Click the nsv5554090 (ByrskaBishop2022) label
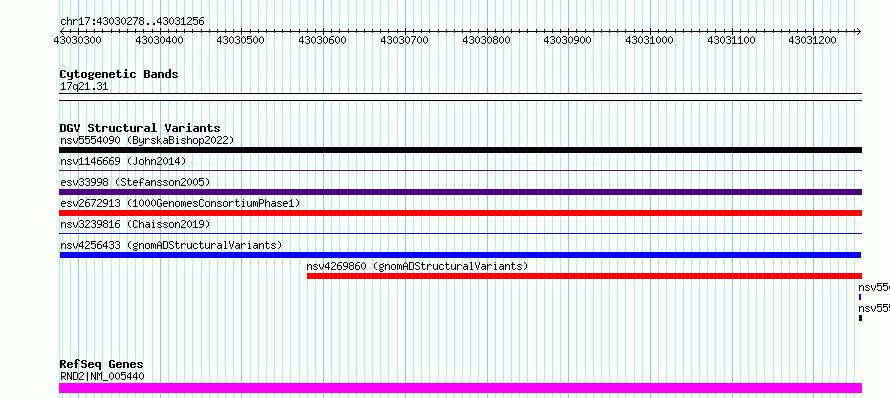Image resolution: width=890 pixels, height=398 pixels. coord(147,140)
